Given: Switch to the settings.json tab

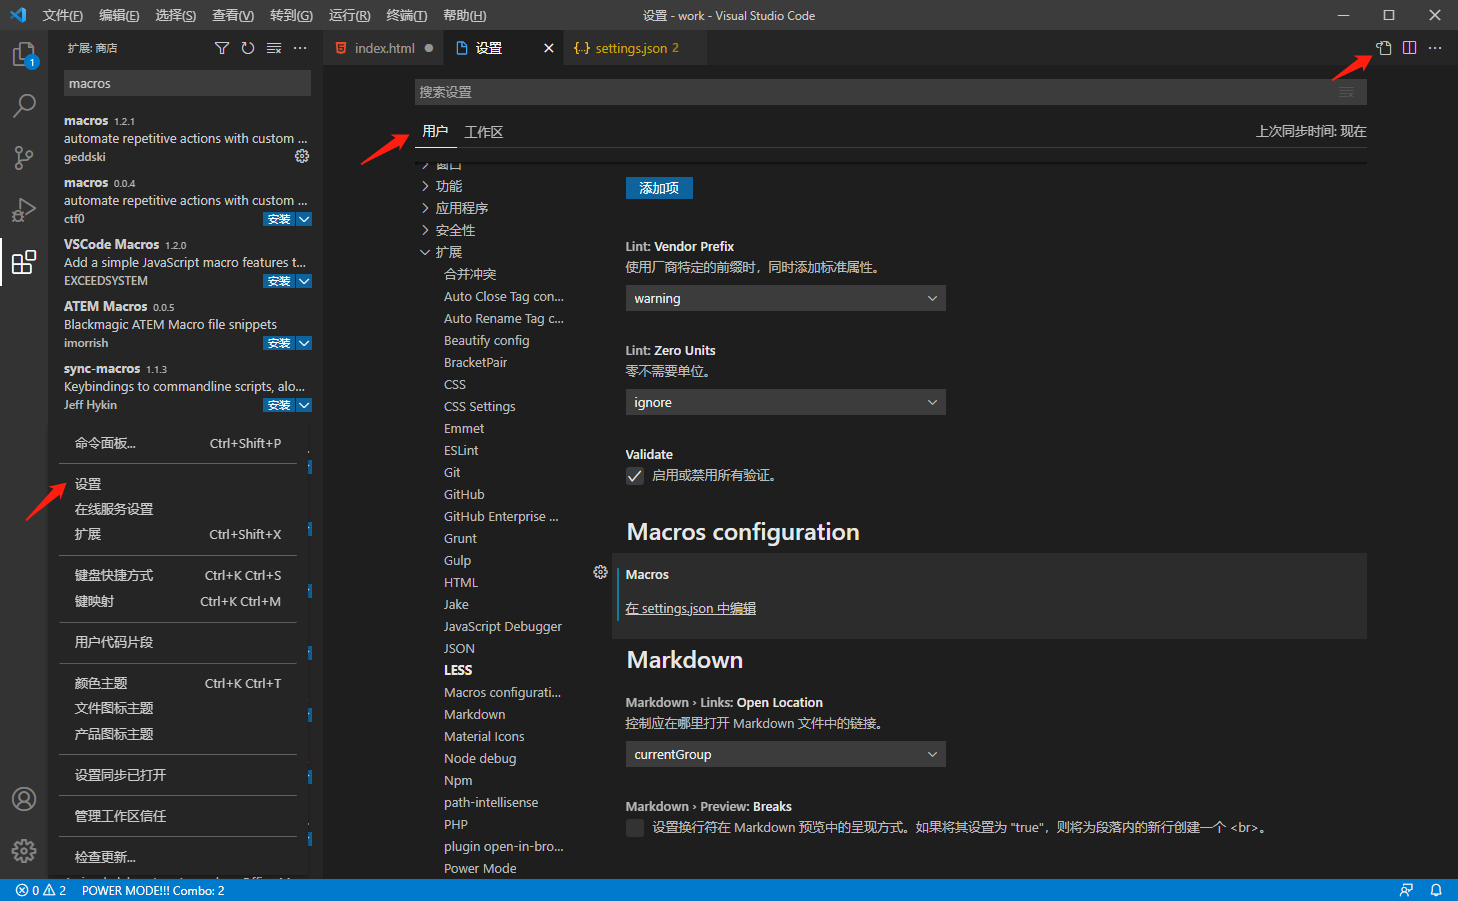Looking at the screenshot, I should click(x=636, y=48).
